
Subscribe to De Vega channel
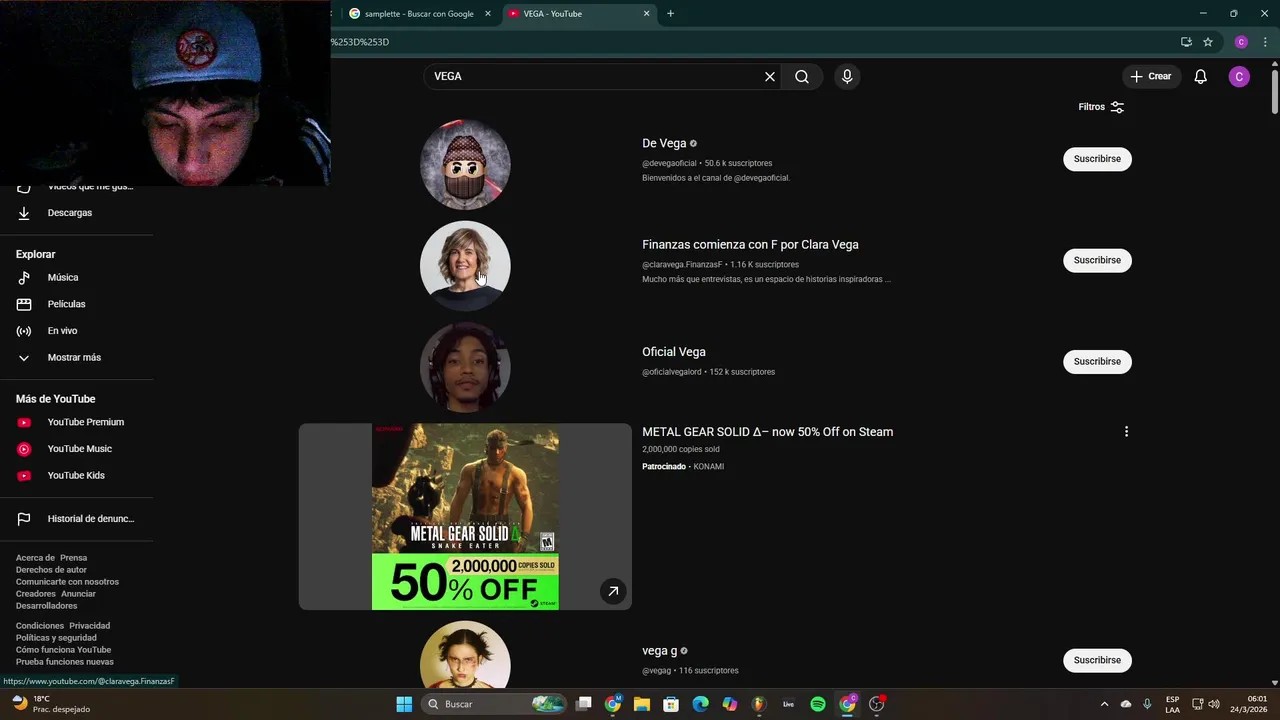coord(1097,159)
